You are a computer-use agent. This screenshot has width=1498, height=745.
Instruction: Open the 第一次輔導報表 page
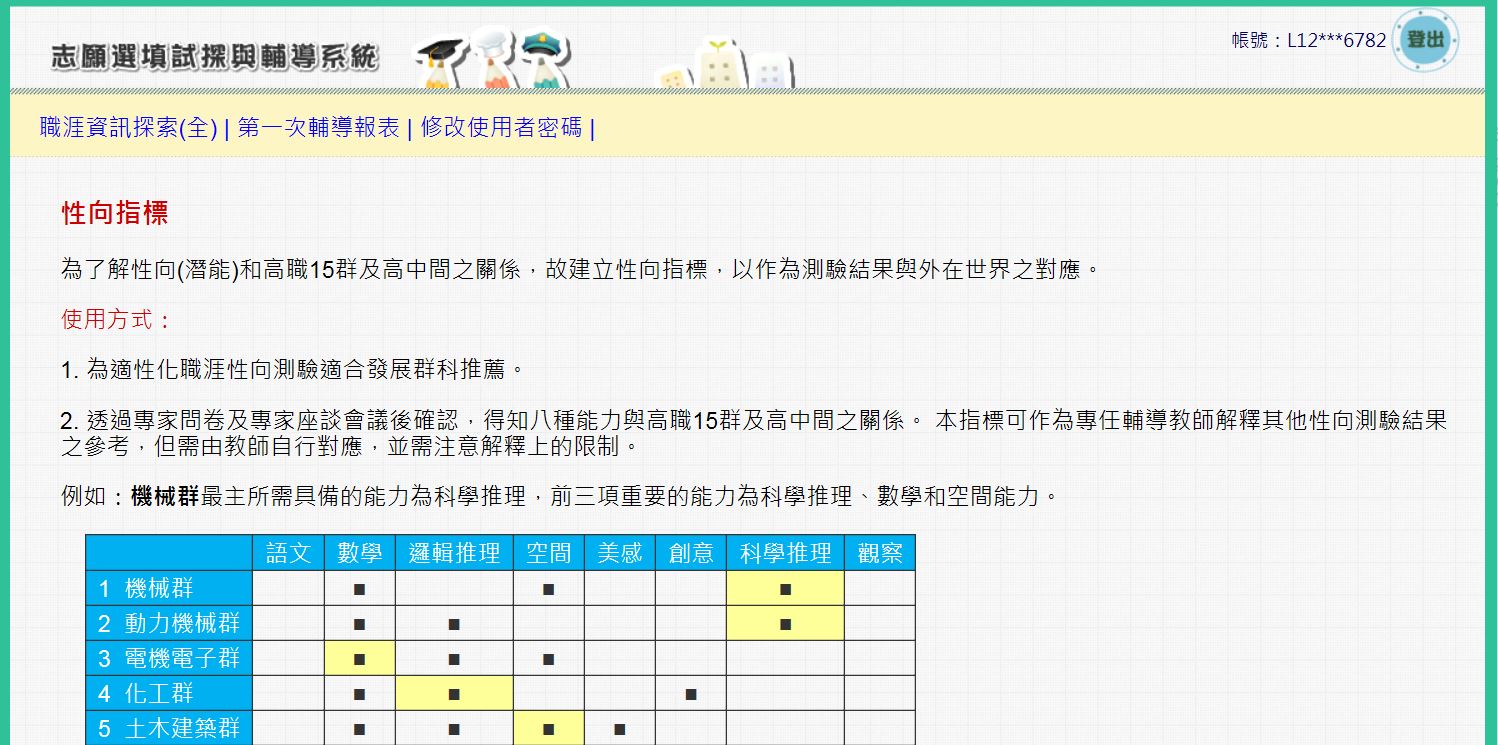318,128
